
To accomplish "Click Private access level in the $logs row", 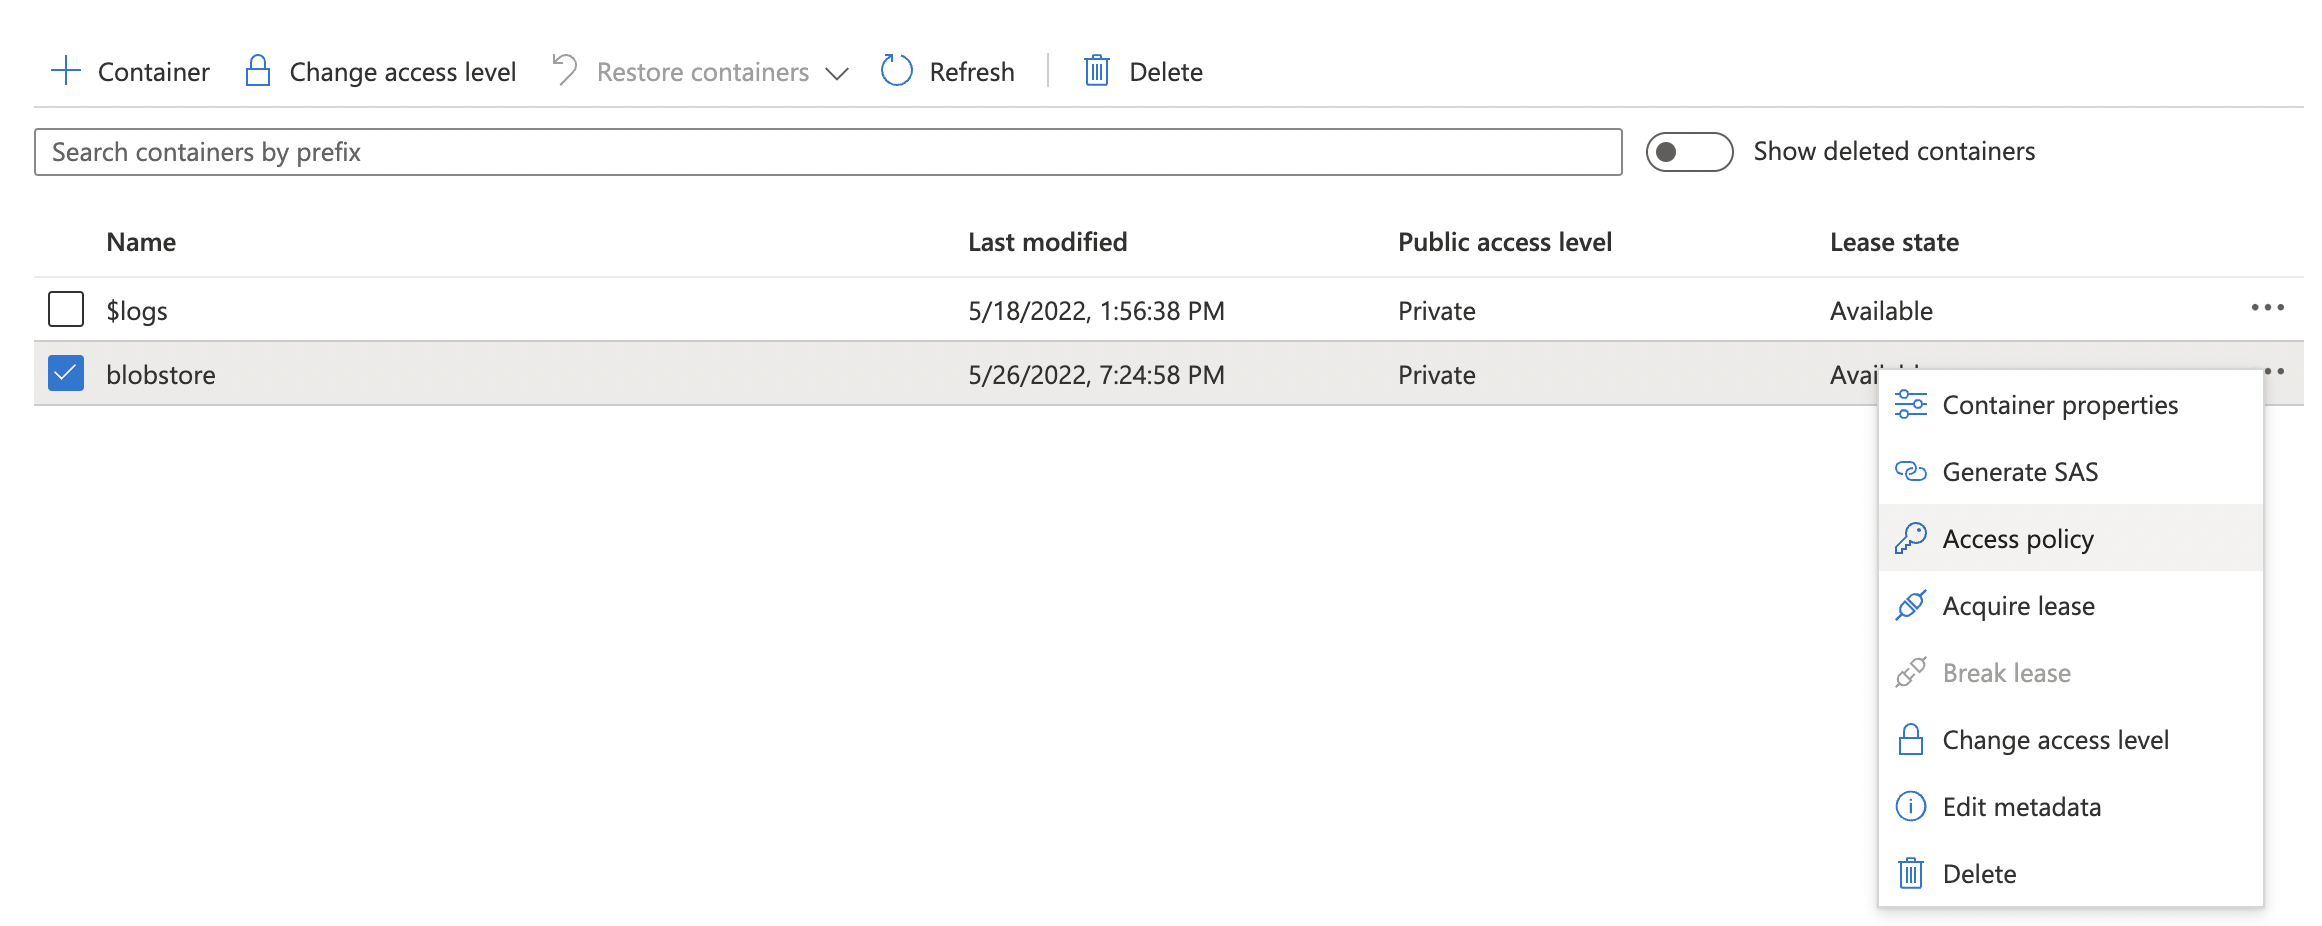I will [x=1437, y=311].
